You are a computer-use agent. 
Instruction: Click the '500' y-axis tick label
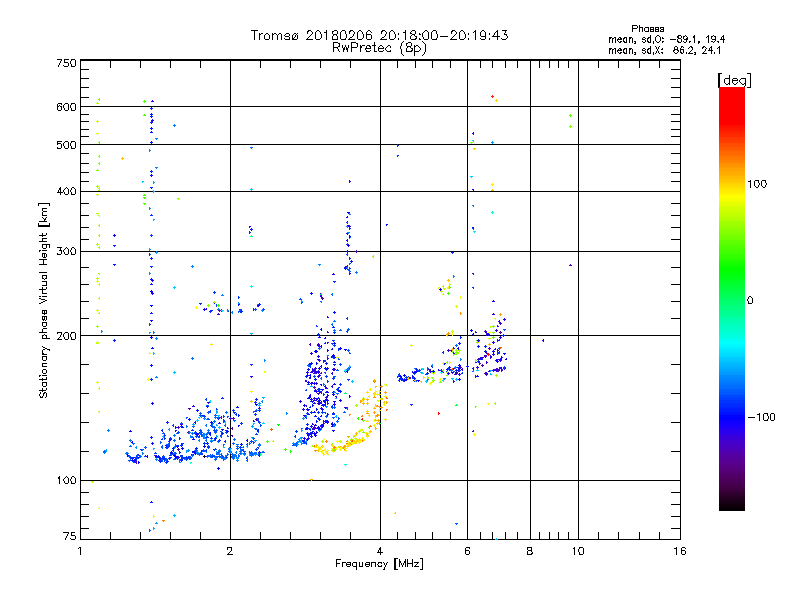pos(66,145)
